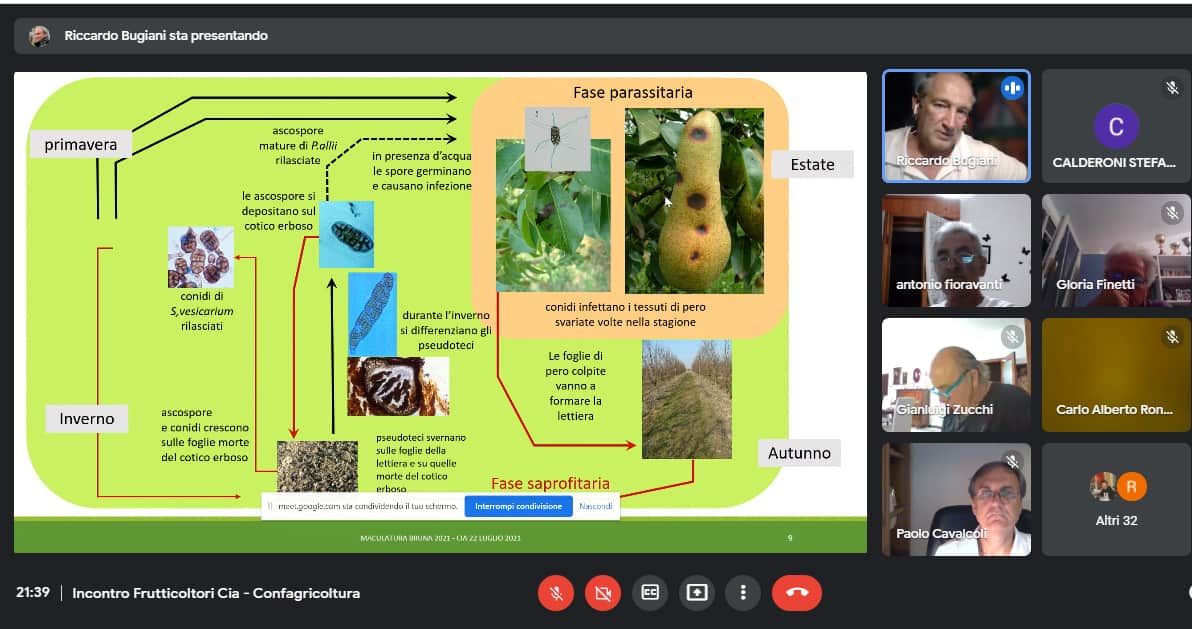Turn on the camera in the call controls
Screen dimensions: 1192x629
coord(603,593)
